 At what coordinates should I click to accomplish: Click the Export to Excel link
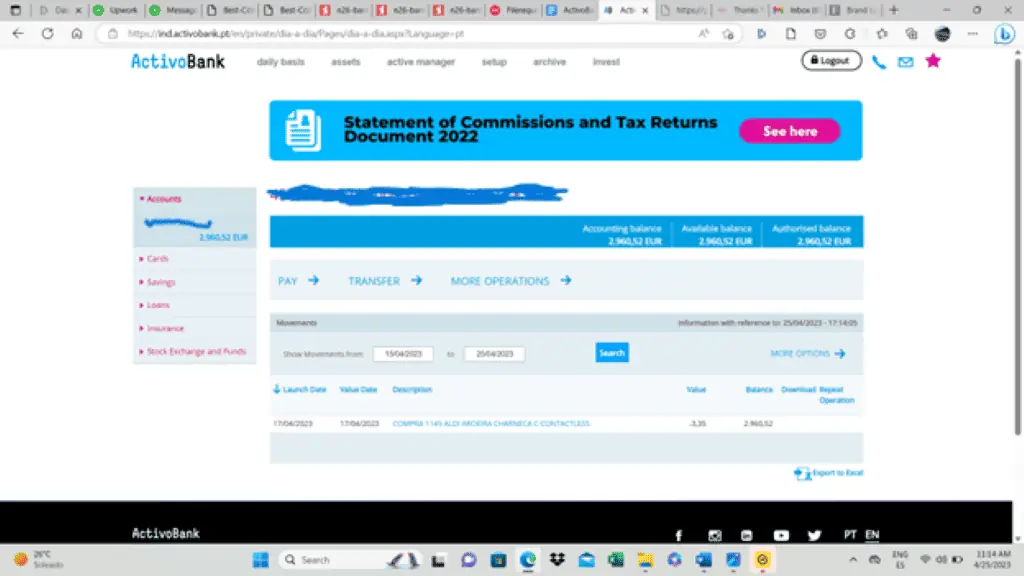(829, 473)
